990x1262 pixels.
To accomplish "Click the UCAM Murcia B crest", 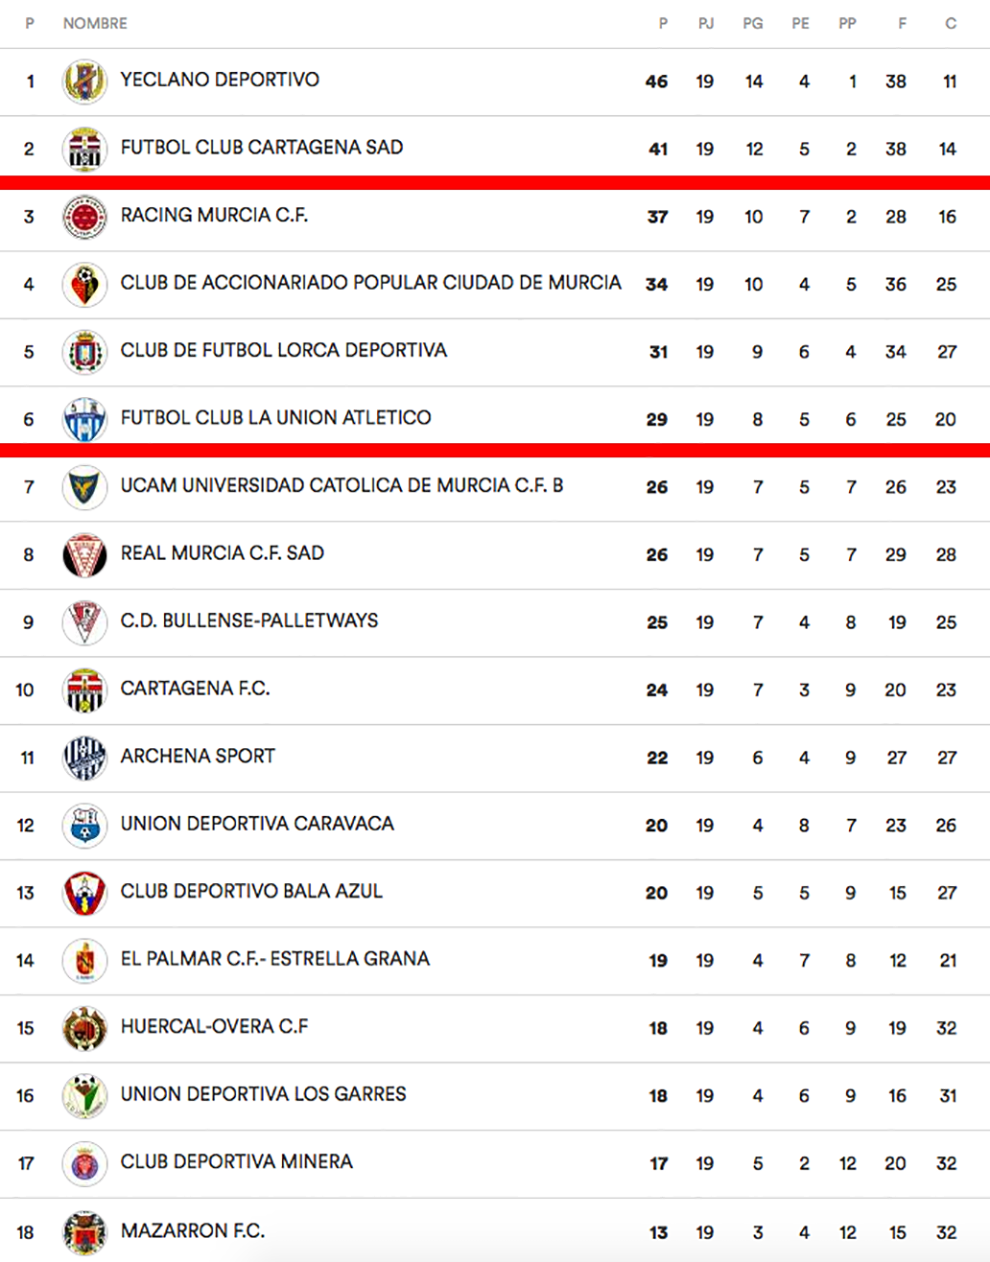I will coord(85,487).
